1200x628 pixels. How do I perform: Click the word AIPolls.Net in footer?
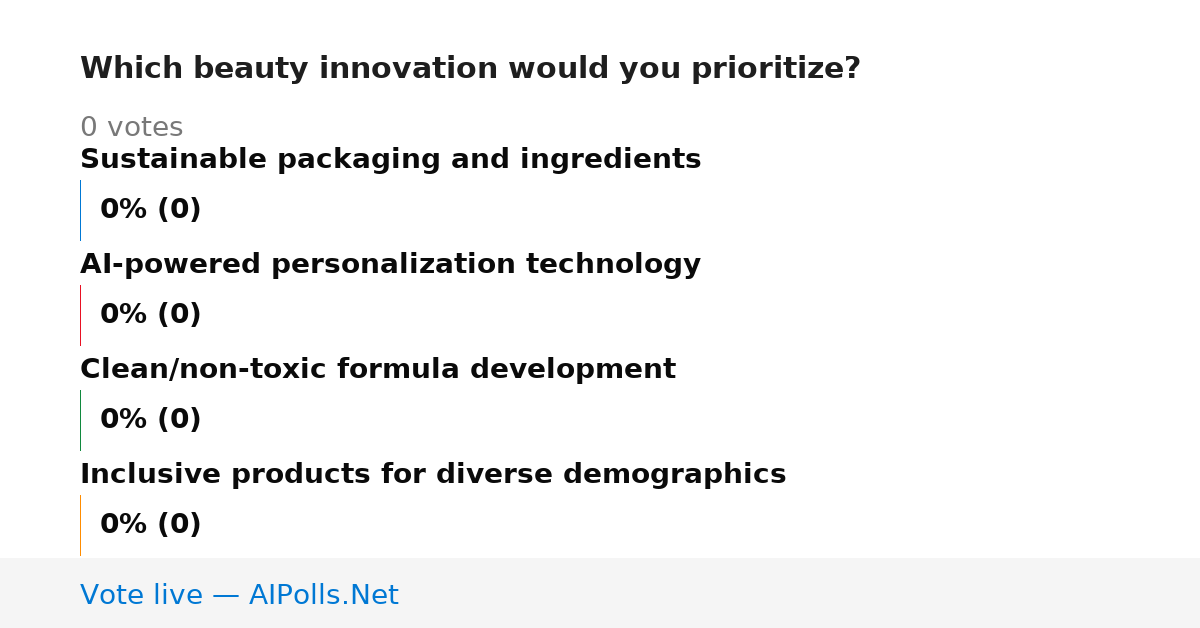point(323,596)
